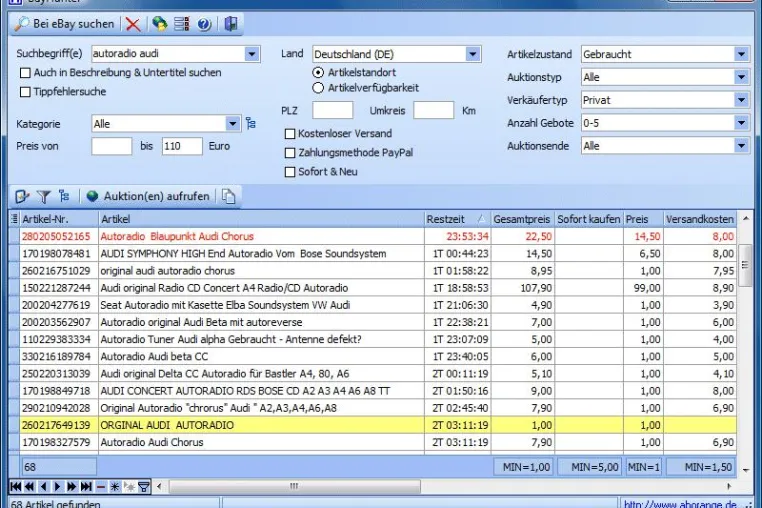Click the Sofort kaufen column header
This screenshot has width=762, height=508.
pyautogui.click(x=589, y=219)
